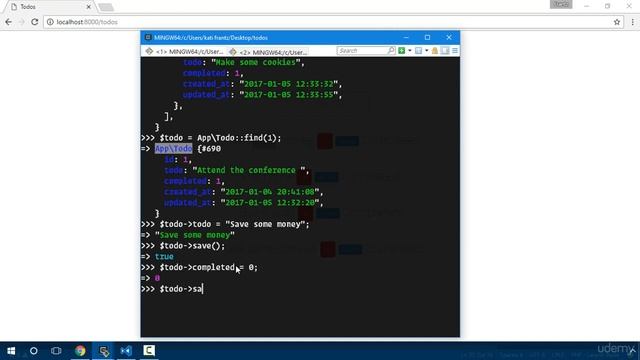Click the "Attend the conference" string
The height and width of the screenshot is (360, 640).
pos(249,170)
